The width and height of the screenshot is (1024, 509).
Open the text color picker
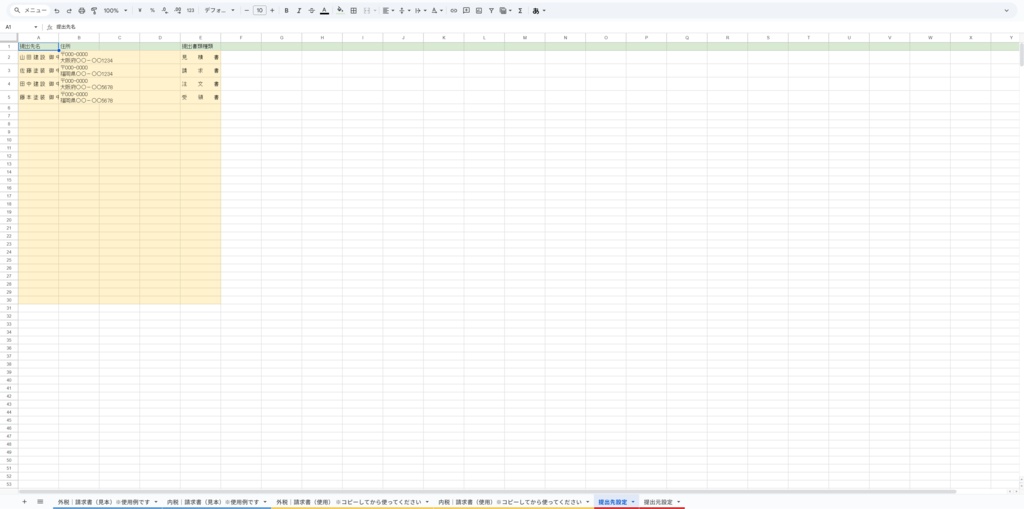324,10
